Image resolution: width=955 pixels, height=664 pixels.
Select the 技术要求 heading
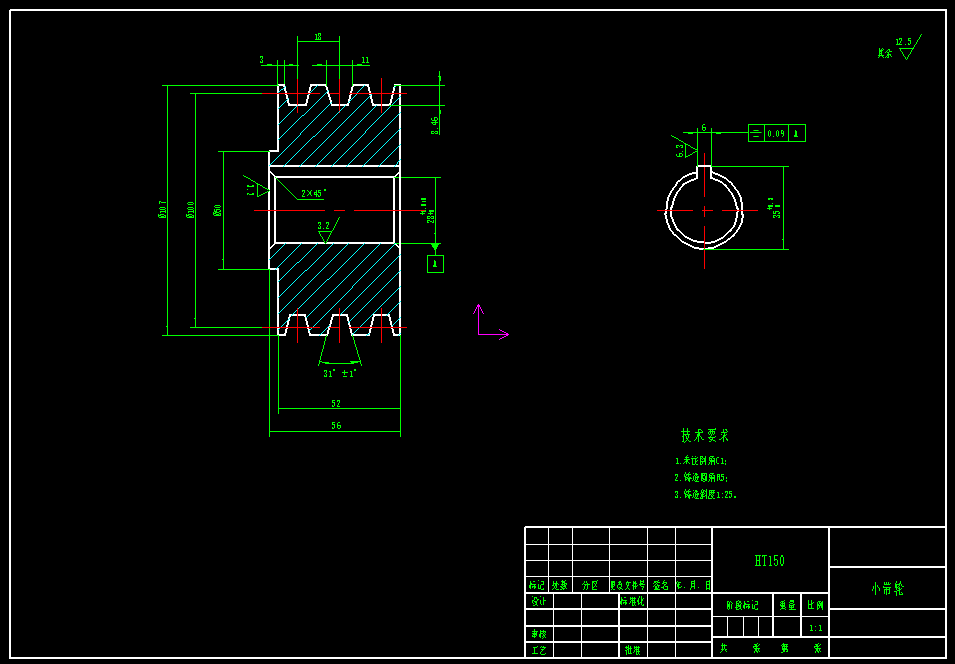click(705, 436)
